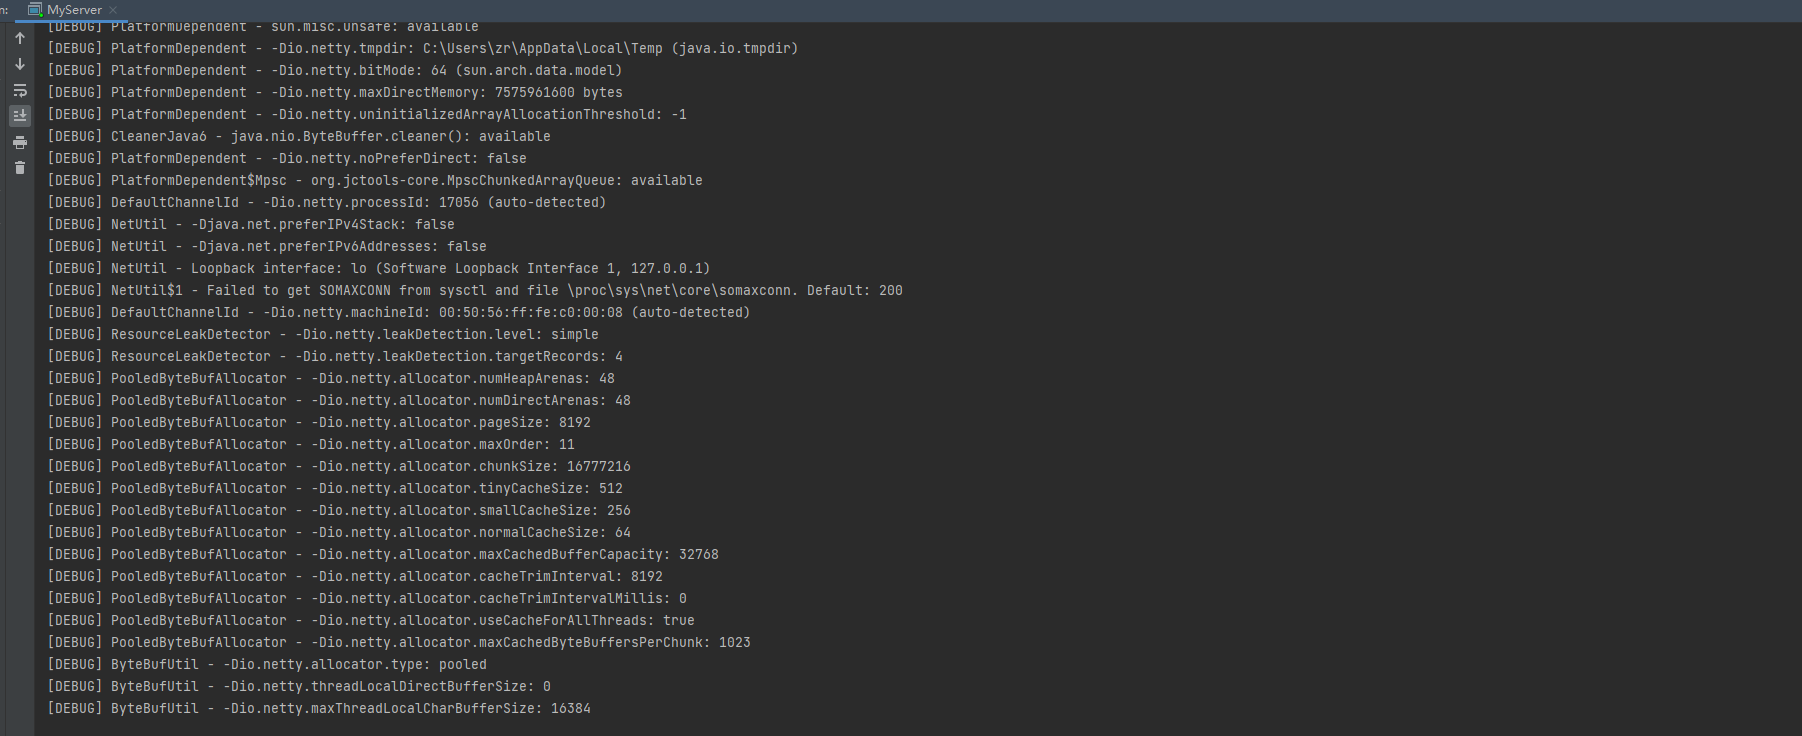This screenshot has height=736, width=1802.
Task: Click the uninitializedArrayAllocationThreshold log line
Action: tap(367, 114)
